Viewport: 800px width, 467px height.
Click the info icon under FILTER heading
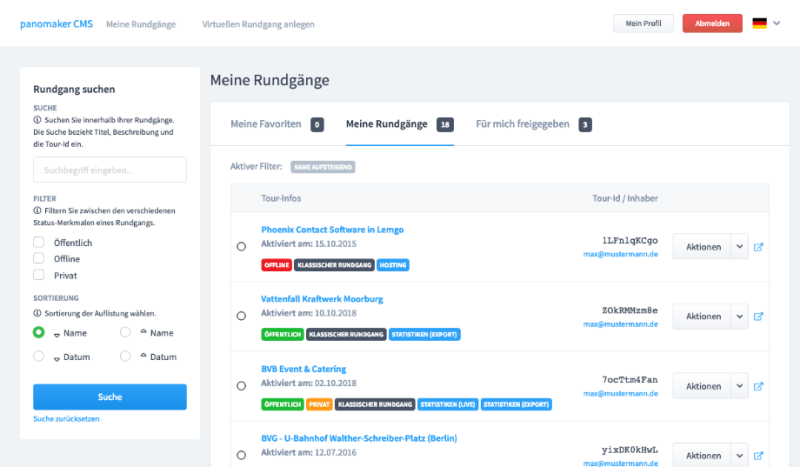[37, 211]
